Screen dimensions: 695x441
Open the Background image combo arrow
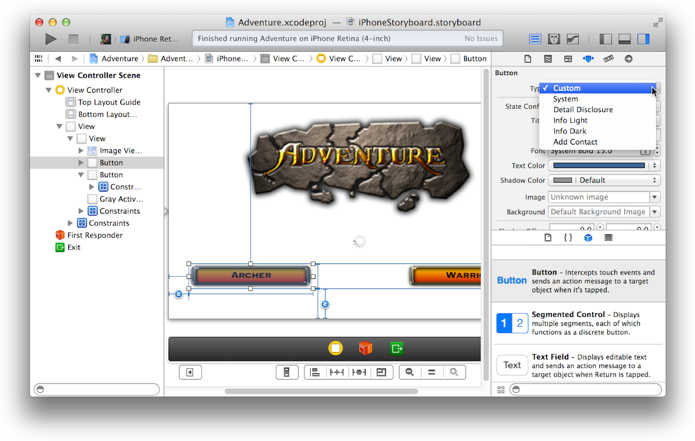coord(655,212)
